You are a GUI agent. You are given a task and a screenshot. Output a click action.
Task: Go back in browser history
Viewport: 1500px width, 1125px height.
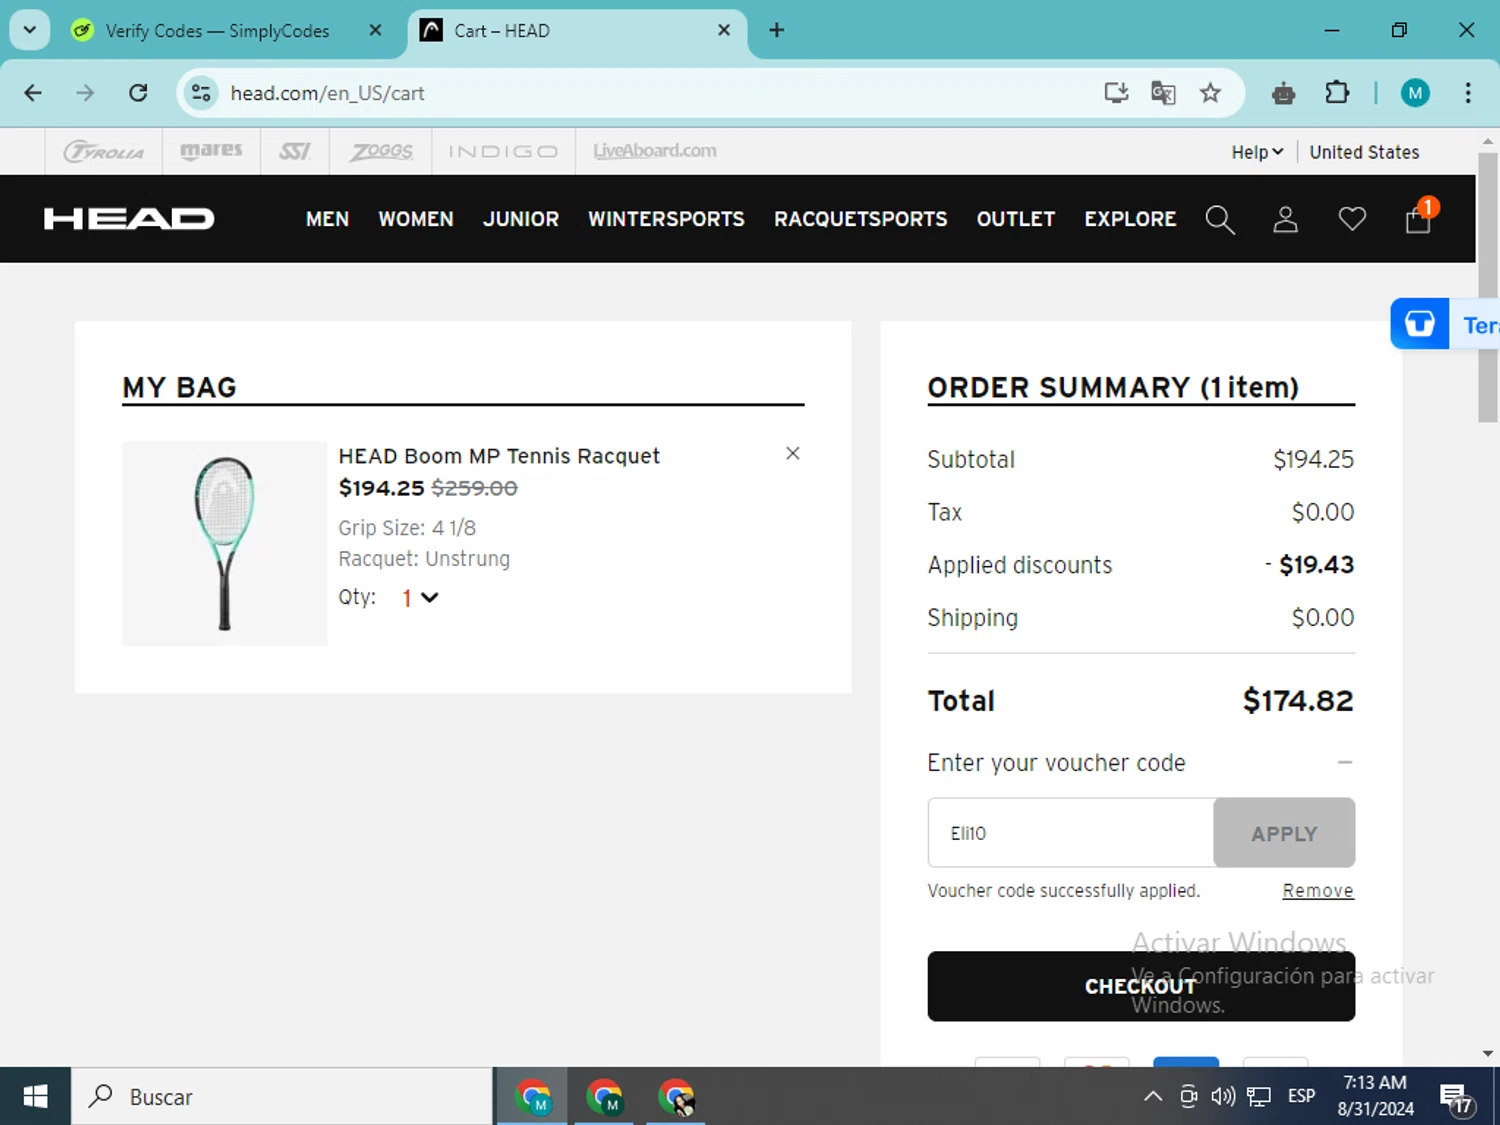click(33, 93)
